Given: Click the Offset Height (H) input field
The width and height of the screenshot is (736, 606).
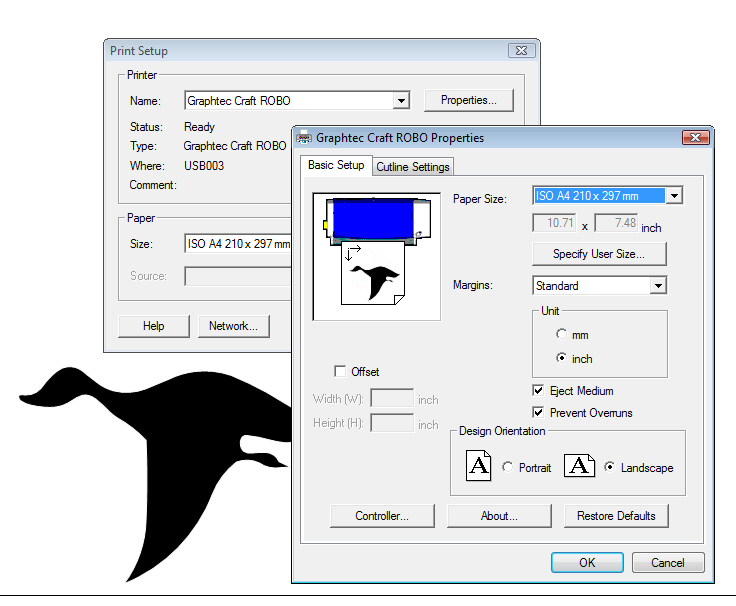Looking at the screenshot, I should pyautogui.click(x=392, y=423).
